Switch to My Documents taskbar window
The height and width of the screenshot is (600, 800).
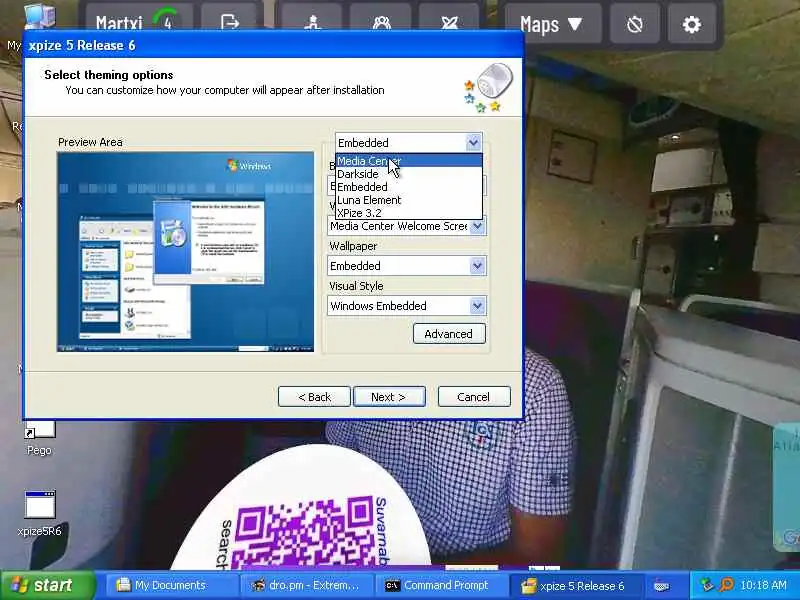point(171,585)
